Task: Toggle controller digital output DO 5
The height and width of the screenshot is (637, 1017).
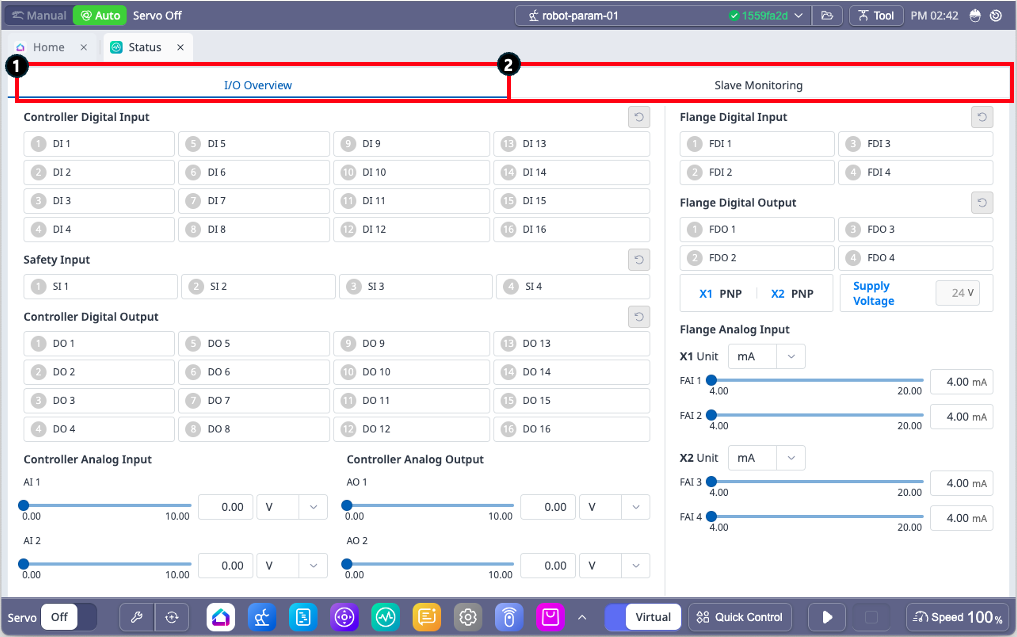Action: pos(253,343)
